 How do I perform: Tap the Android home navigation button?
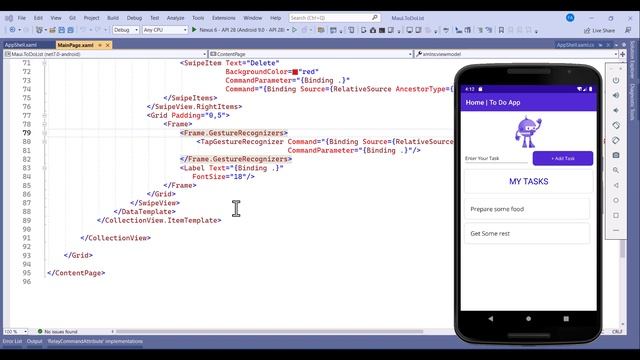pos(529,319)
